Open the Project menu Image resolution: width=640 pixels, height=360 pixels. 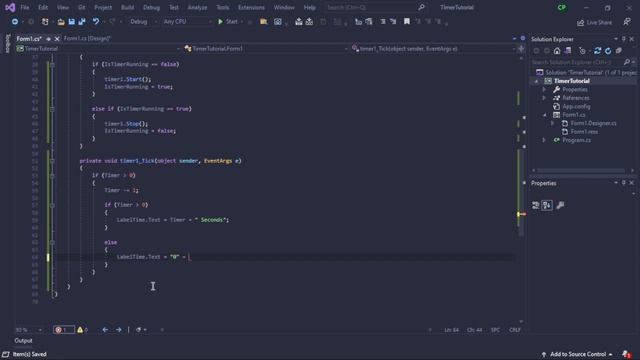[x=103, y=7]
